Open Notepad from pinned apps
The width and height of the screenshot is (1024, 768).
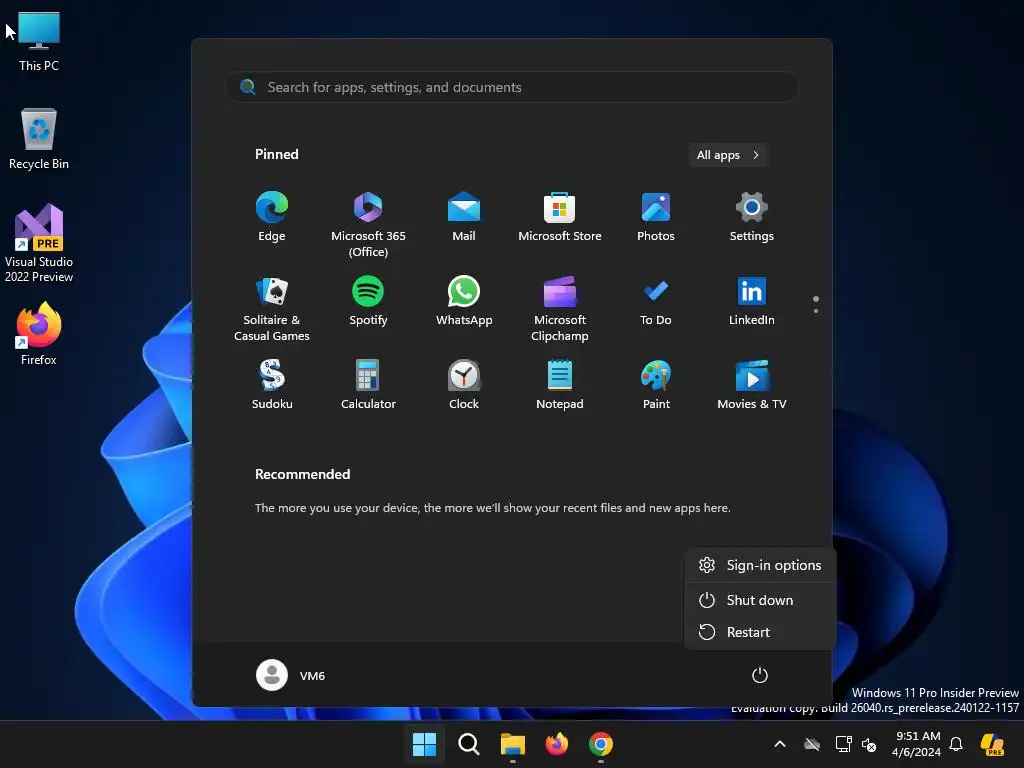[x=560, y=385]
